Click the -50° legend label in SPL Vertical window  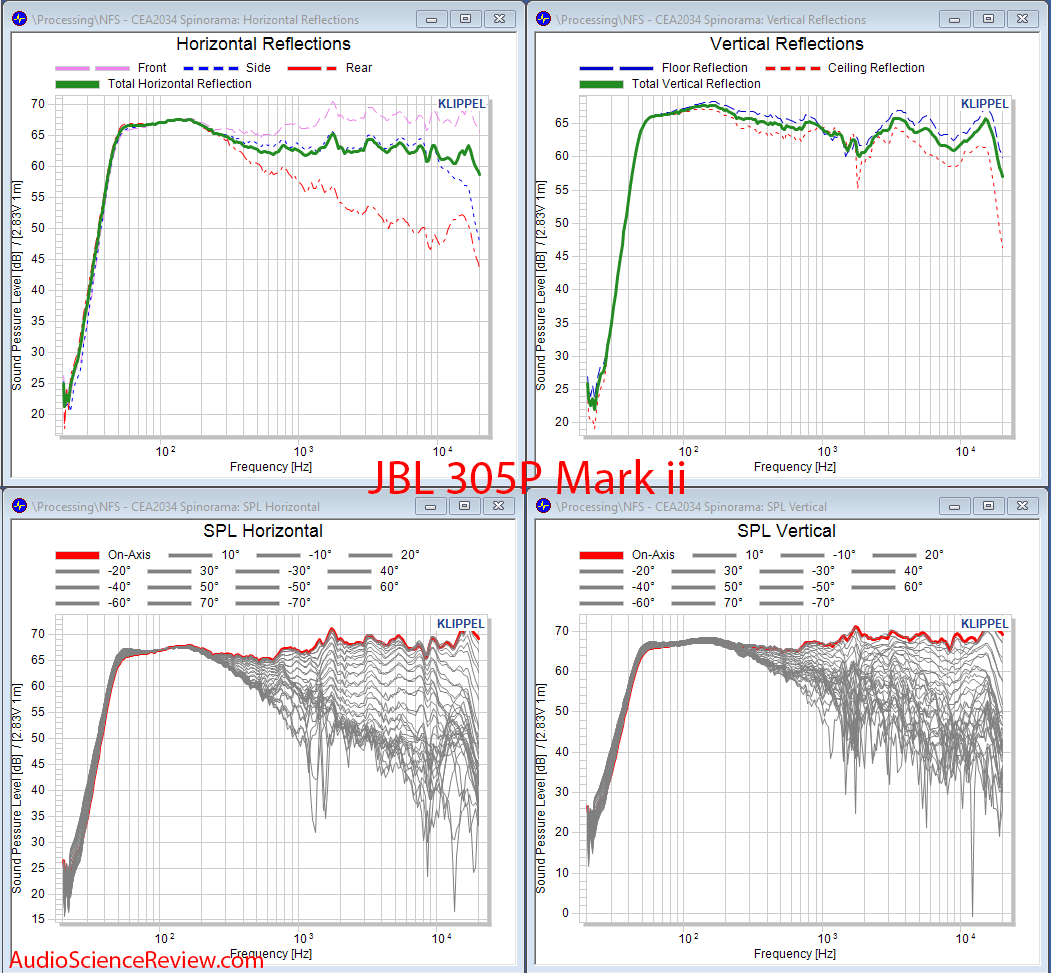pos(824,587)
